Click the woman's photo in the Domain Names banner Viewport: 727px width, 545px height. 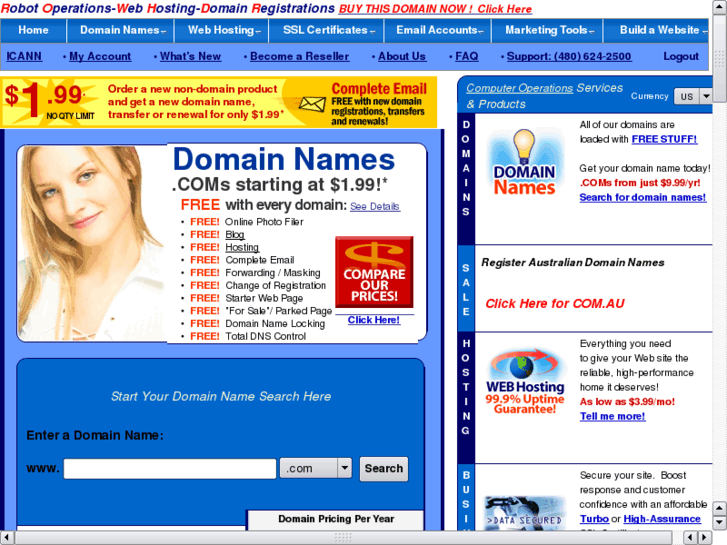[x=90, y=244]
